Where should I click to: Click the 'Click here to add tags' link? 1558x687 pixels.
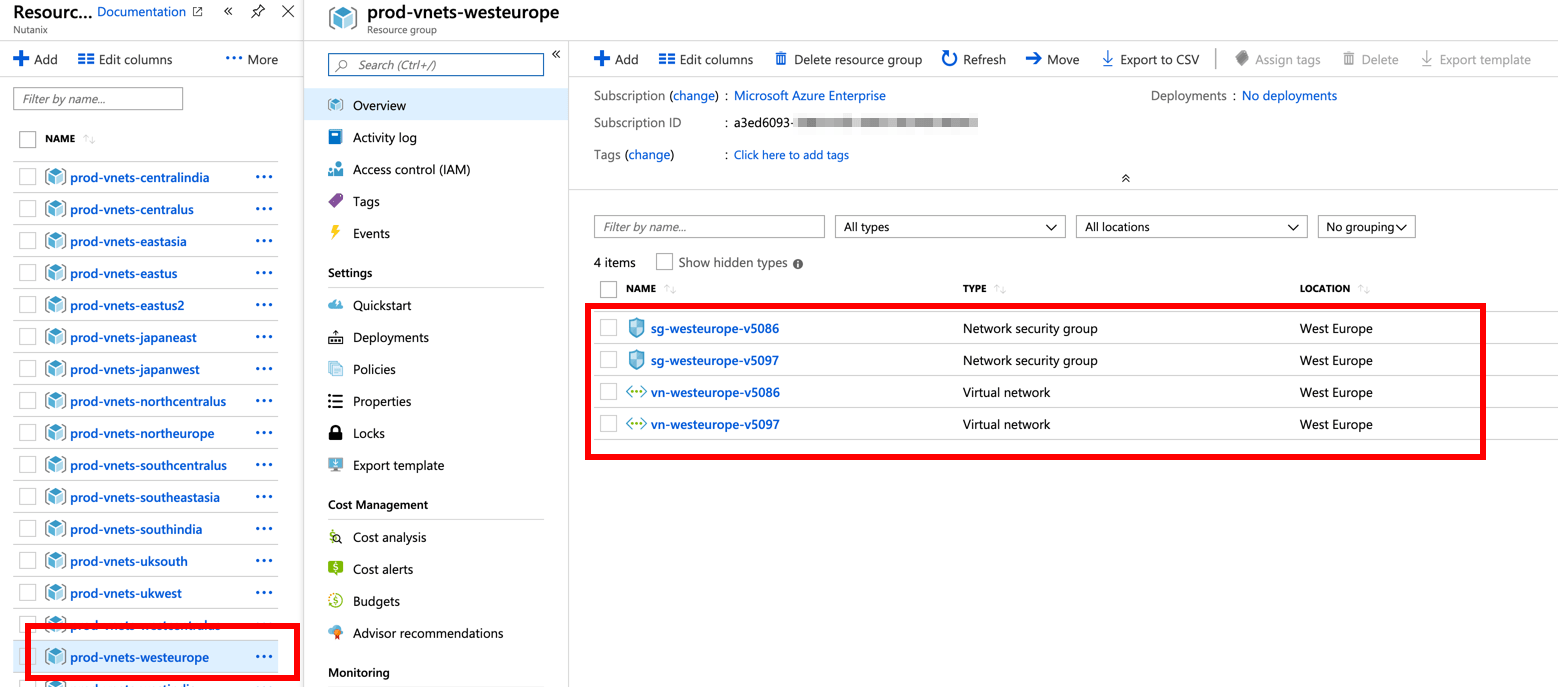click(x=791, y=155)
